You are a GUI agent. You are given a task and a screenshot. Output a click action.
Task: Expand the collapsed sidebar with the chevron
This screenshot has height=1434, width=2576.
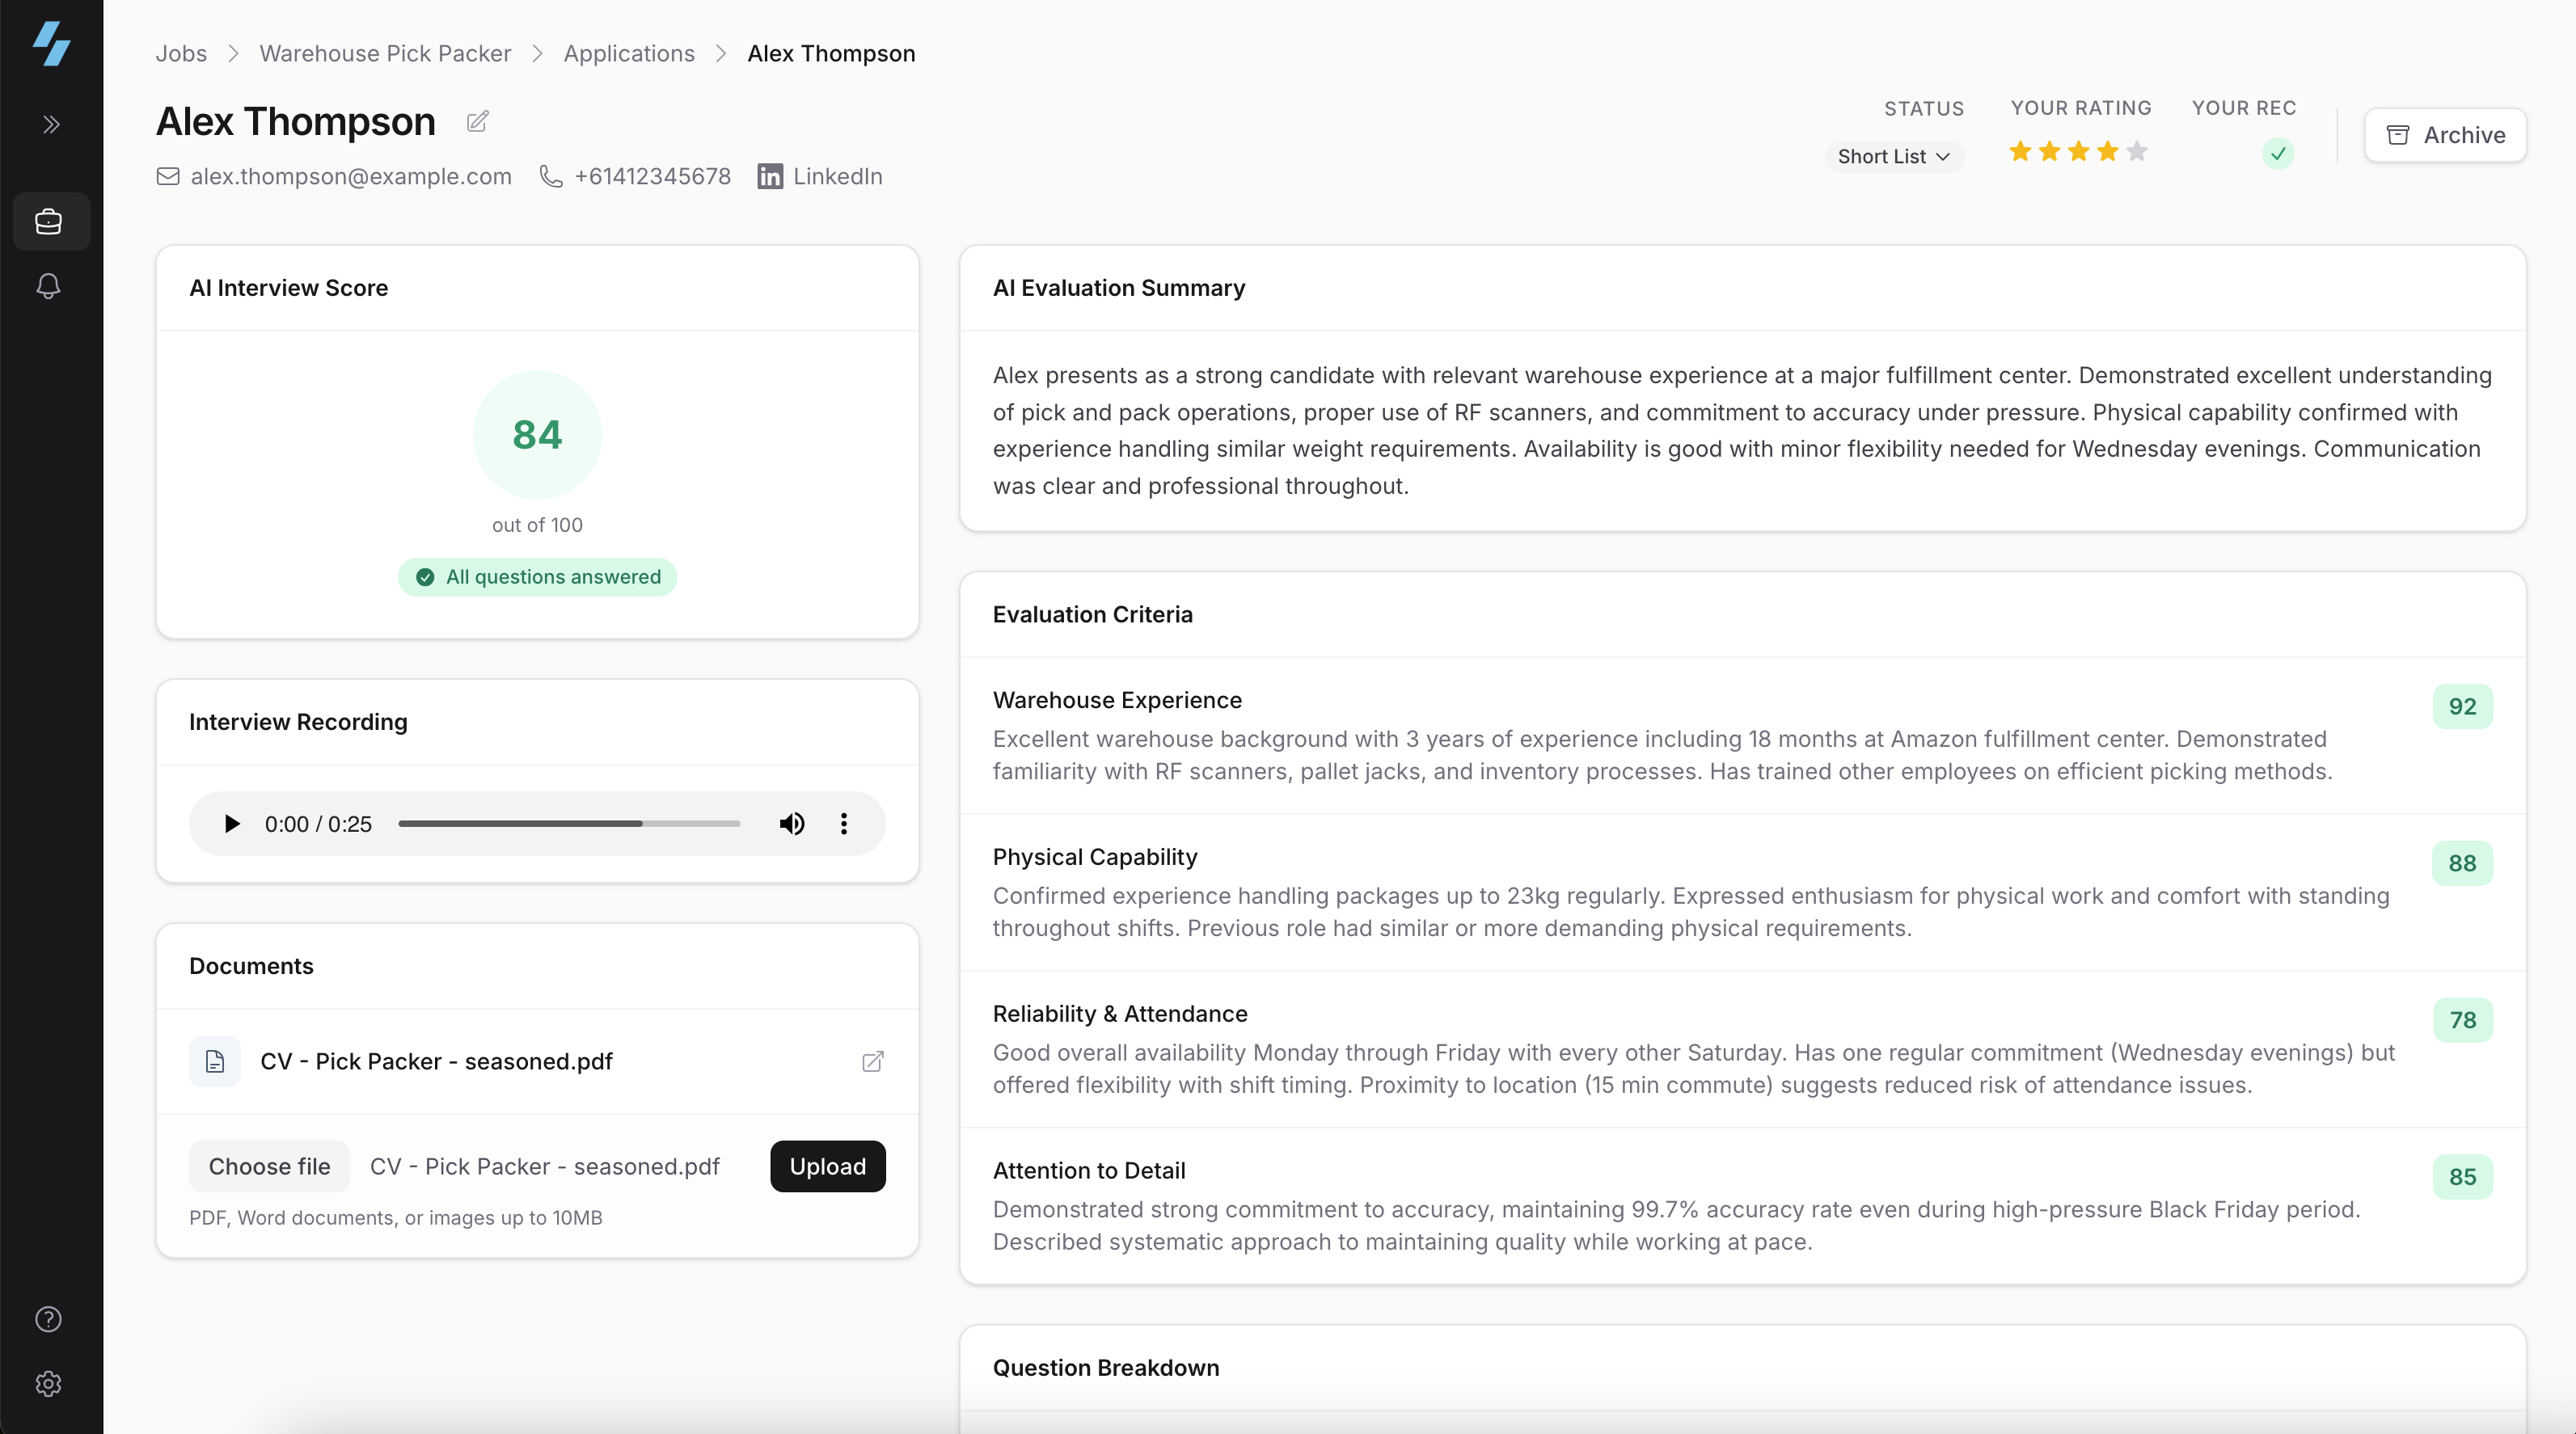pyautogui.click(x=49, y=124)
